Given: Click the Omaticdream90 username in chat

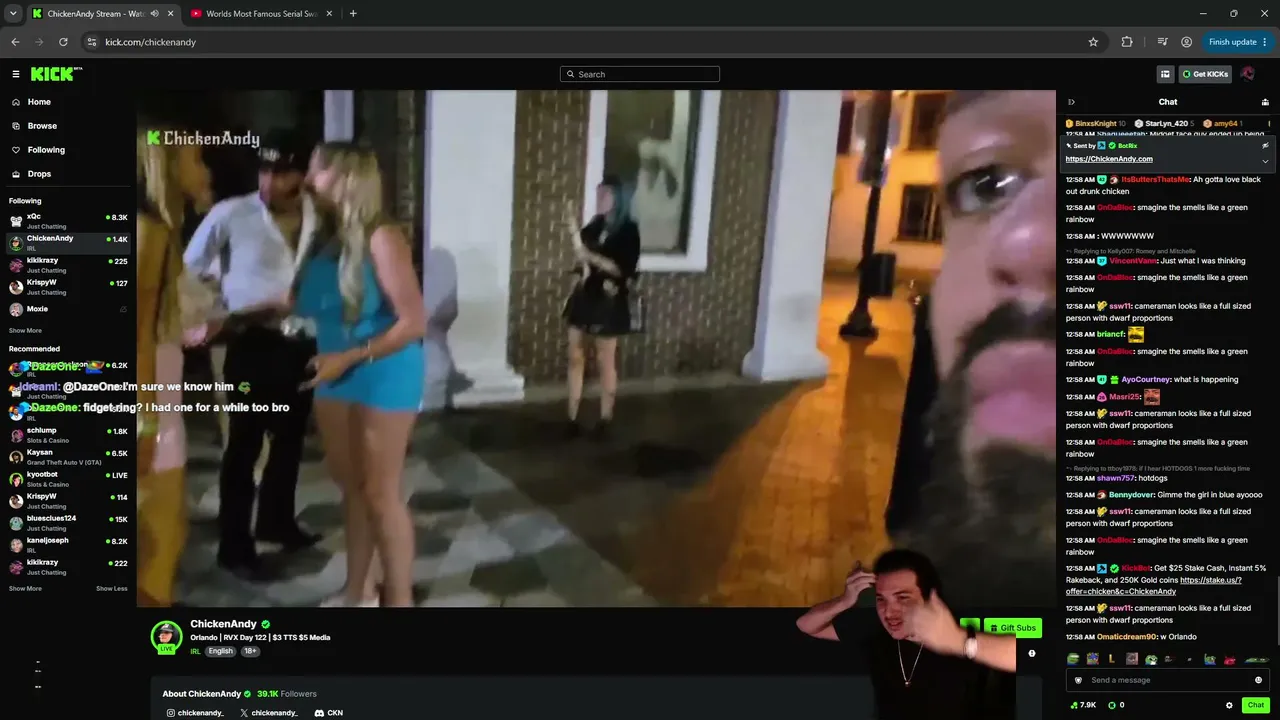Looking at the screenshot, I should coord(1126,637).
